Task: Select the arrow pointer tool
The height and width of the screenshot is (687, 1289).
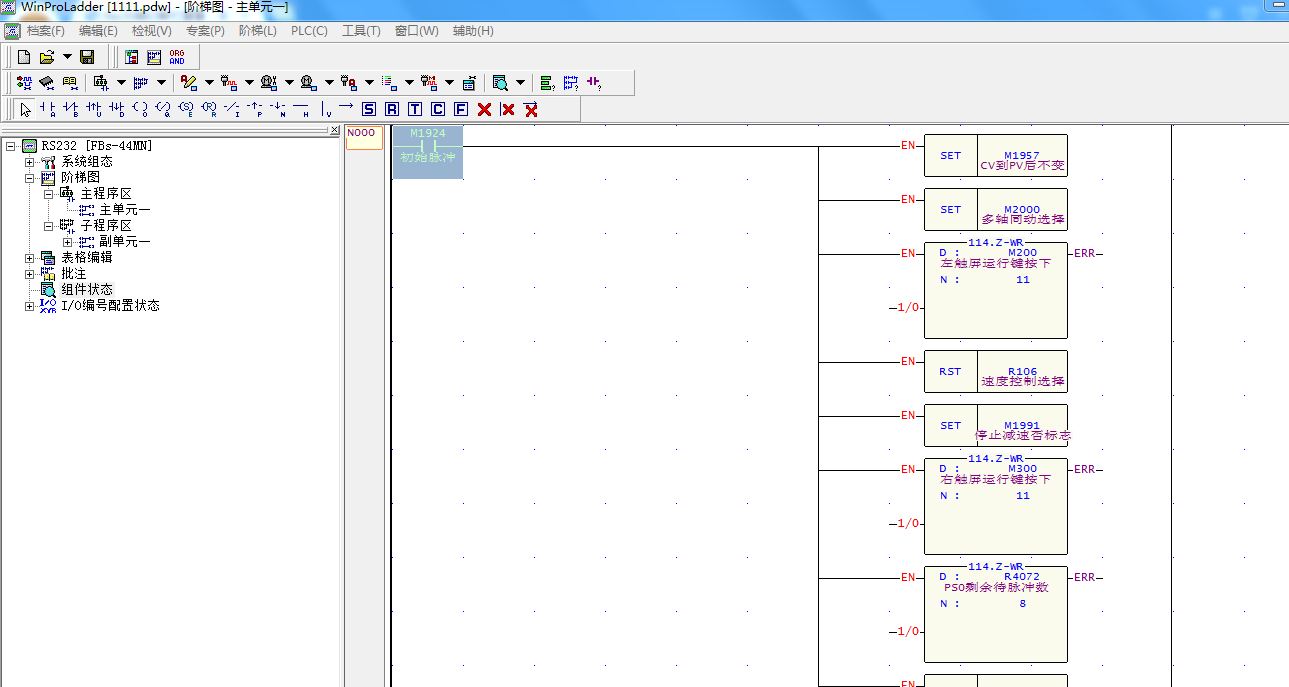Action: tap(25, 109)
